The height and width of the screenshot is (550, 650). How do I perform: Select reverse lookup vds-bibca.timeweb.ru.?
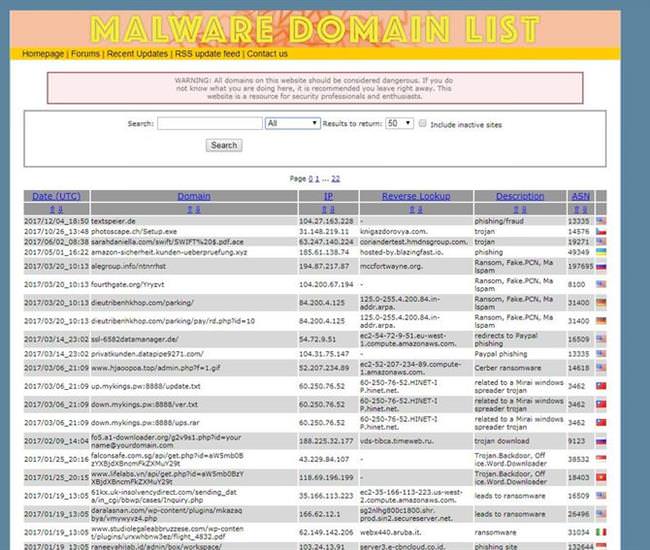[x=397, y=441]
